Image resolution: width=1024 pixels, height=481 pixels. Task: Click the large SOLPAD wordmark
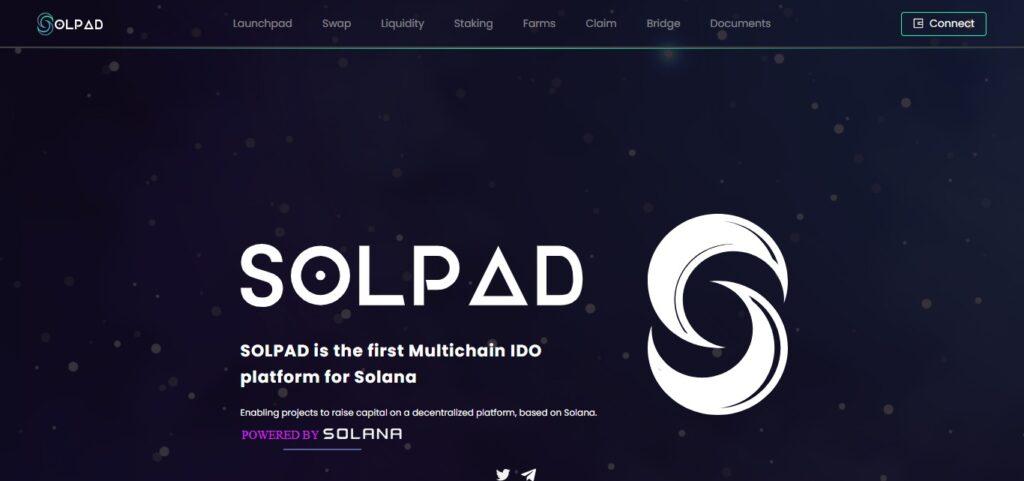point(411,275)
